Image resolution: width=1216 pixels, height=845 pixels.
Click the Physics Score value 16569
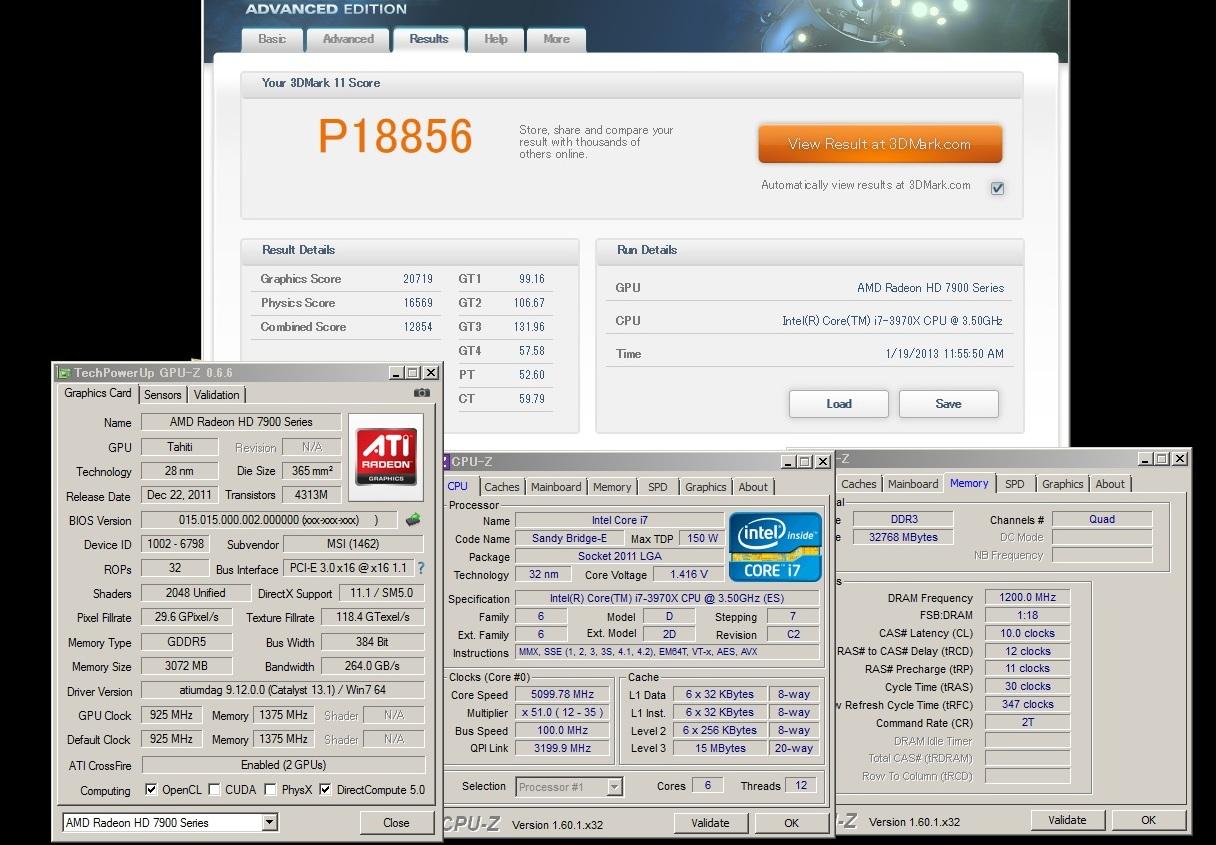418,303
